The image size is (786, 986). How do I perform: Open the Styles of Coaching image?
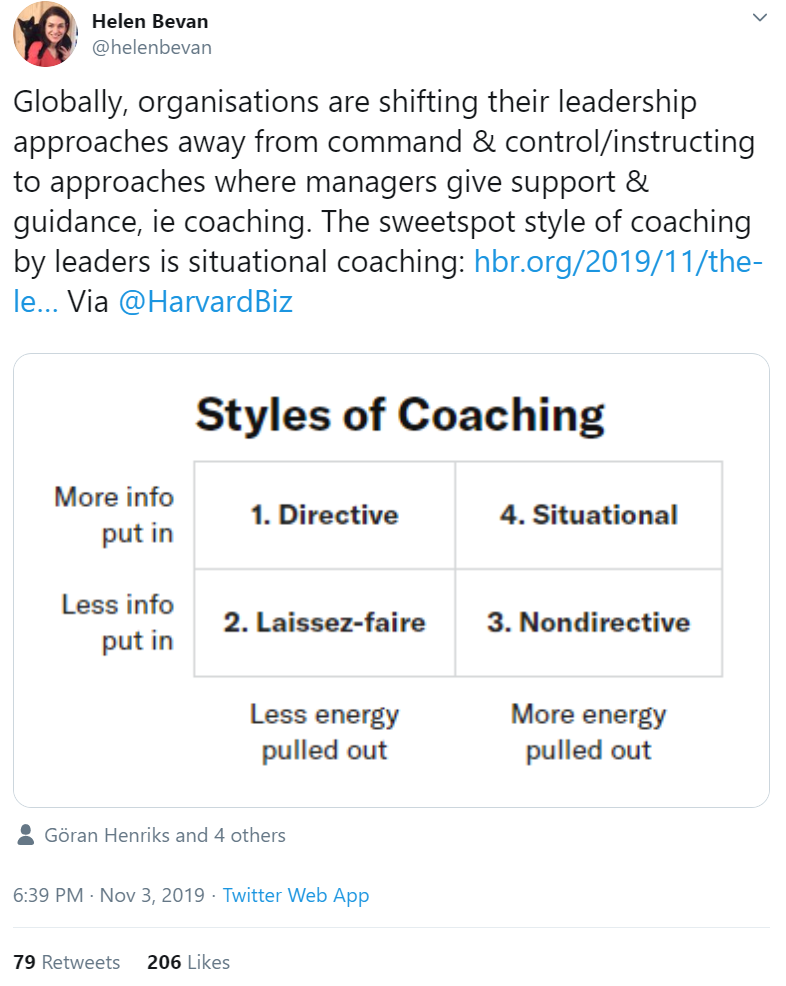tap(391, 580)
